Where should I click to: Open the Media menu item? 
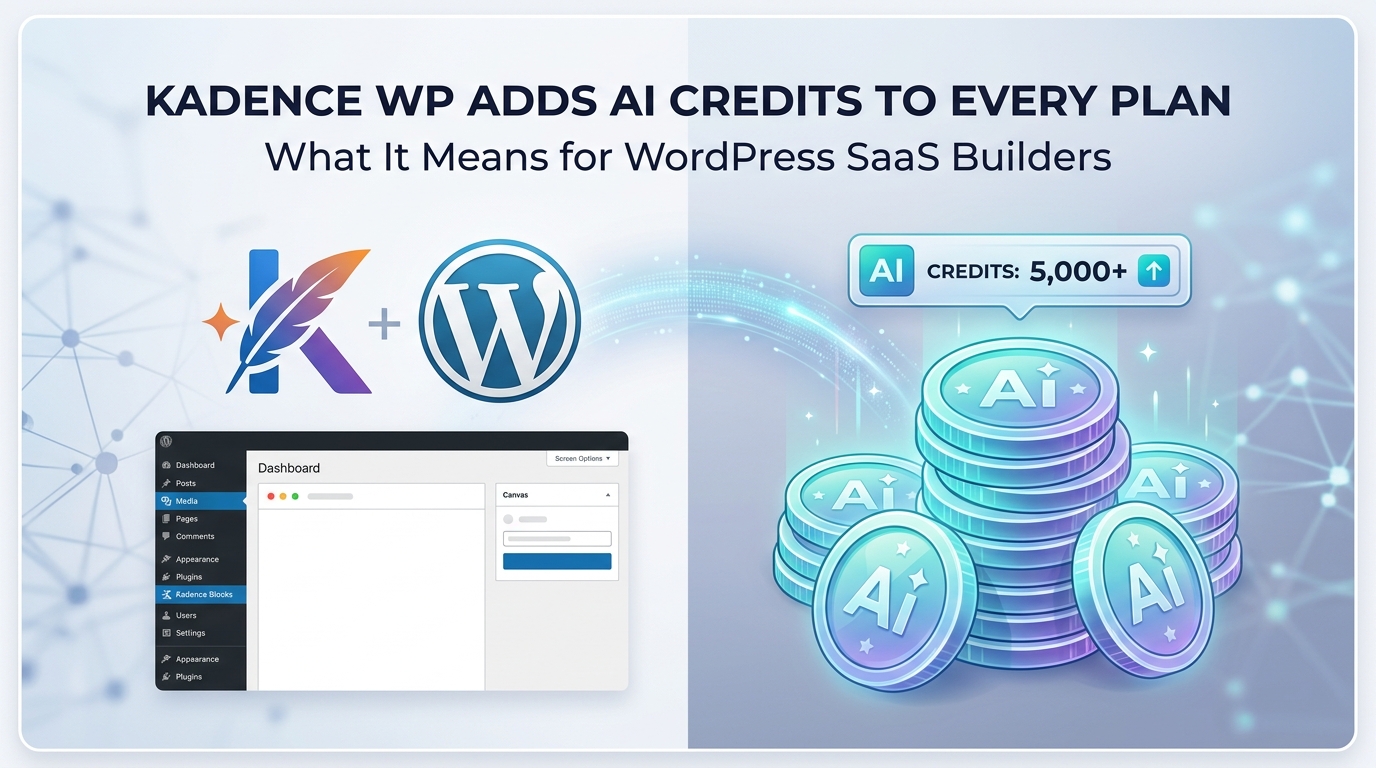click(x=200, y=501)
